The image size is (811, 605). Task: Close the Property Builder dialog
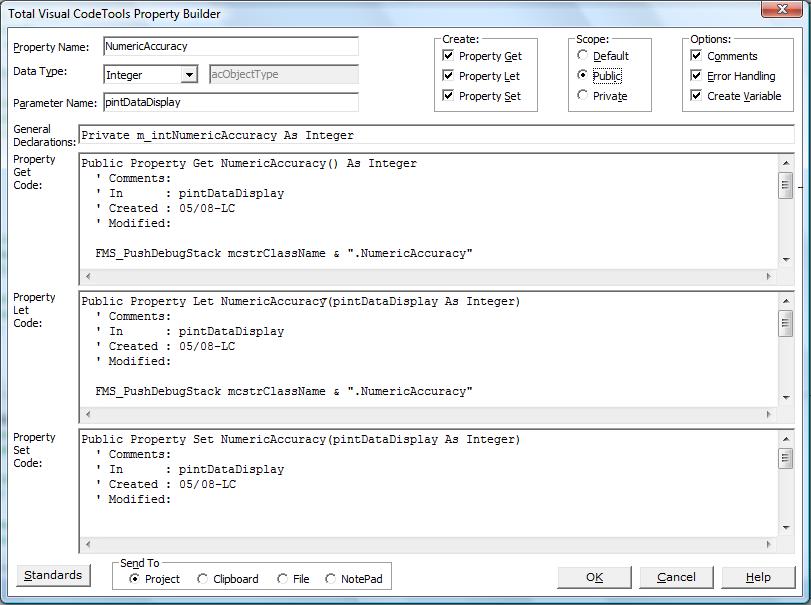point(782,9)
